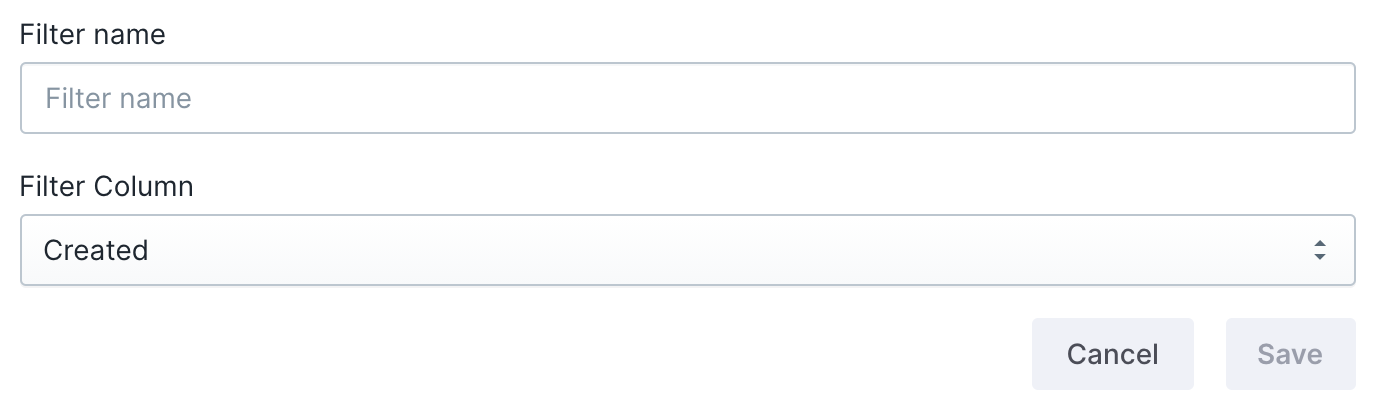Expand the Created column selector

(687, 250)
